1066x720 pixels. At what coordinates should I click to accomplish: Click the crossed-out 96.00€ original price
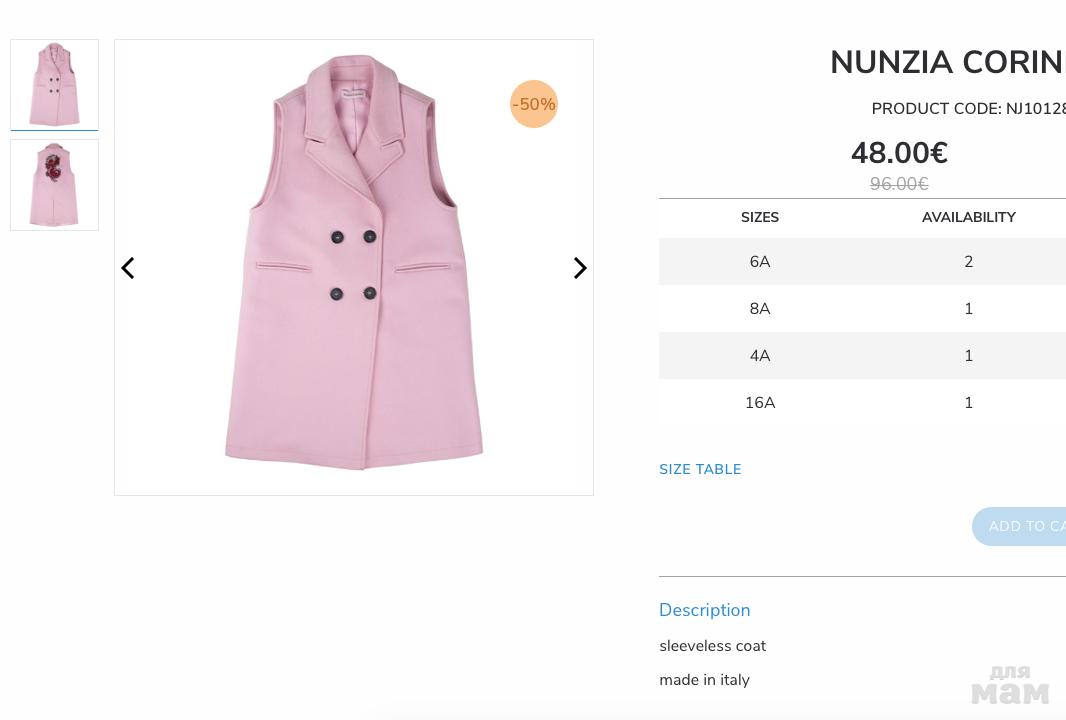coord(899,185)
